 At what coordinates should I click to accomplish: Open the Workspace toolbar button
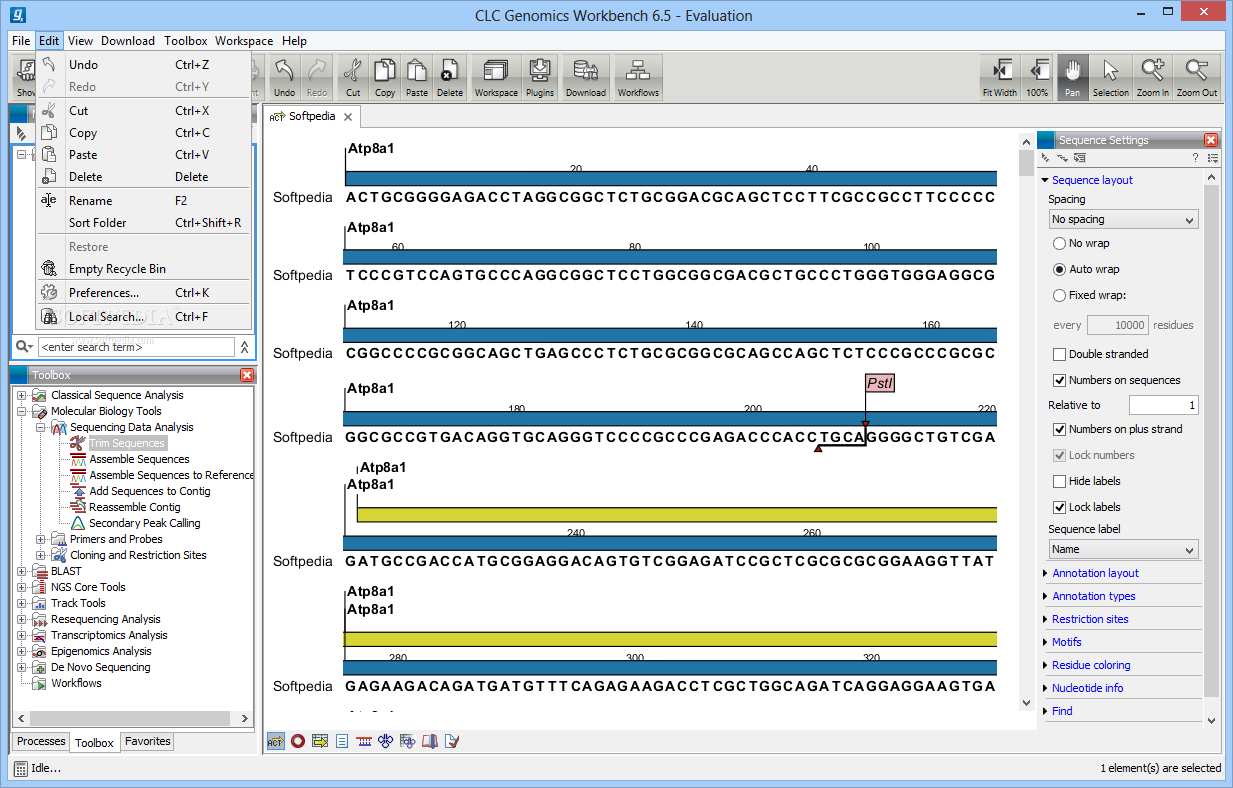496,77
